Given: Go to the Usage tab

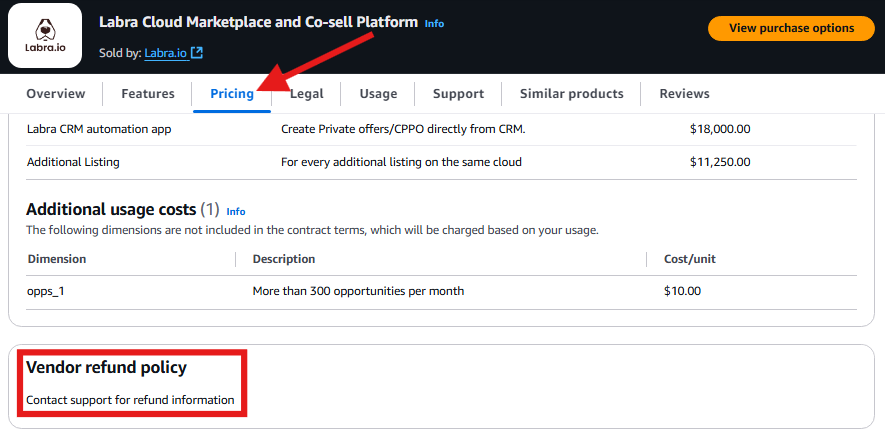Looking at the screenshot, I should tap(378, 94).
